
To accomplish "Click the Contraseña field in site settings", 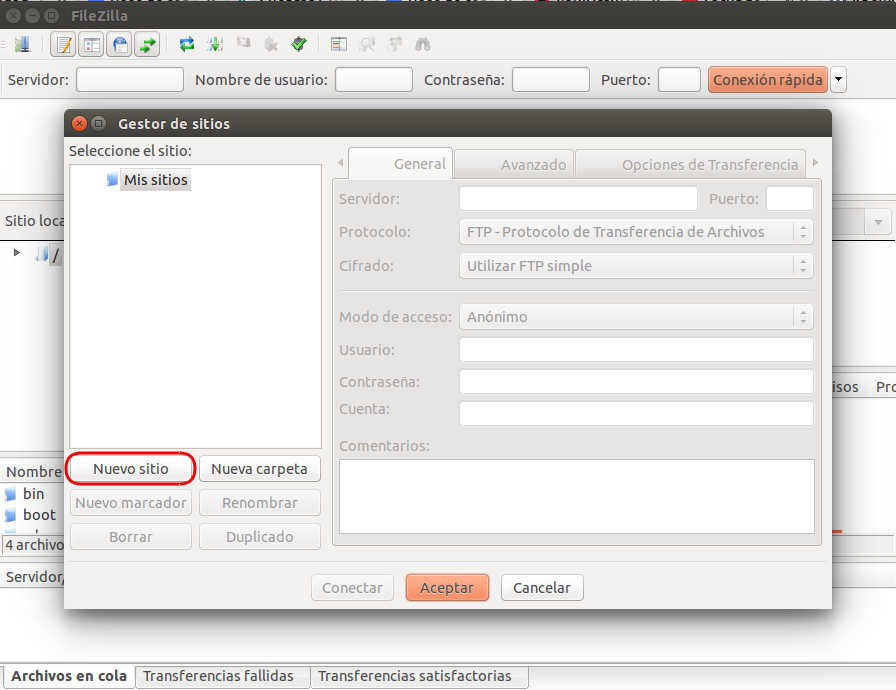I will pos(636,382).
